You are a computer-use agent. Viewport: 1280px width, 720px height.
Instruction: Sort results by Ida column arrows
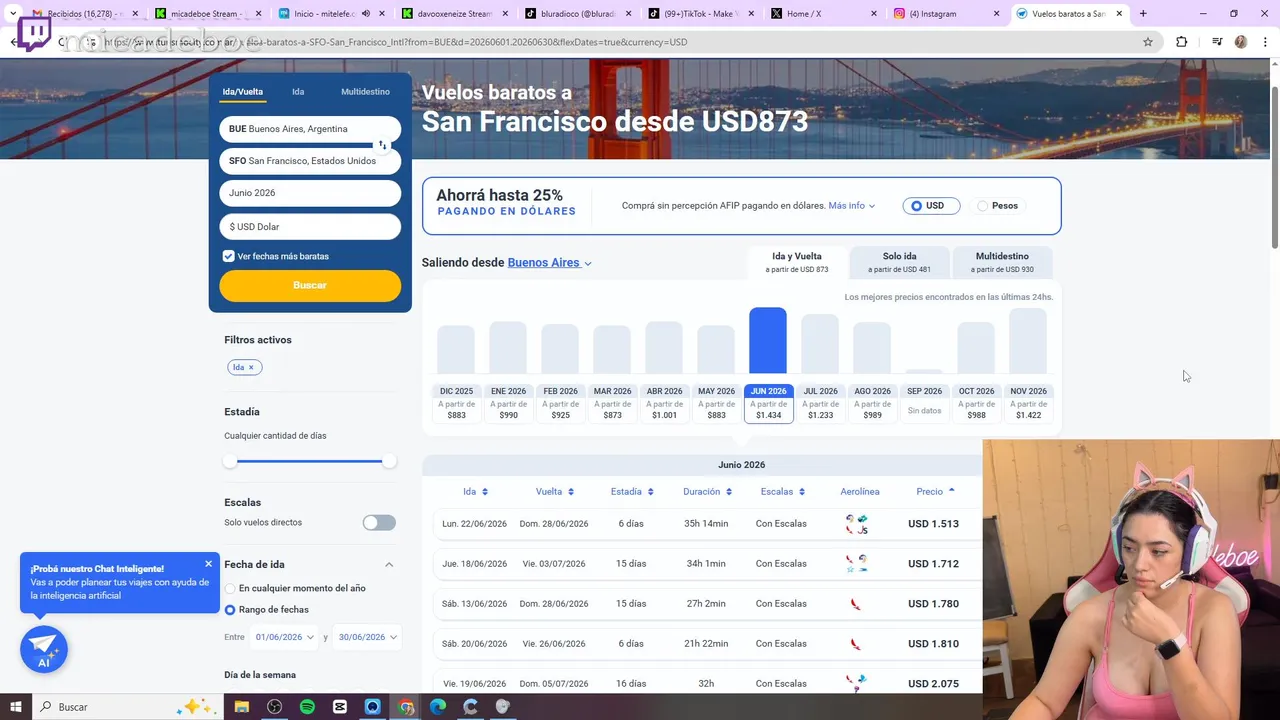485,492
